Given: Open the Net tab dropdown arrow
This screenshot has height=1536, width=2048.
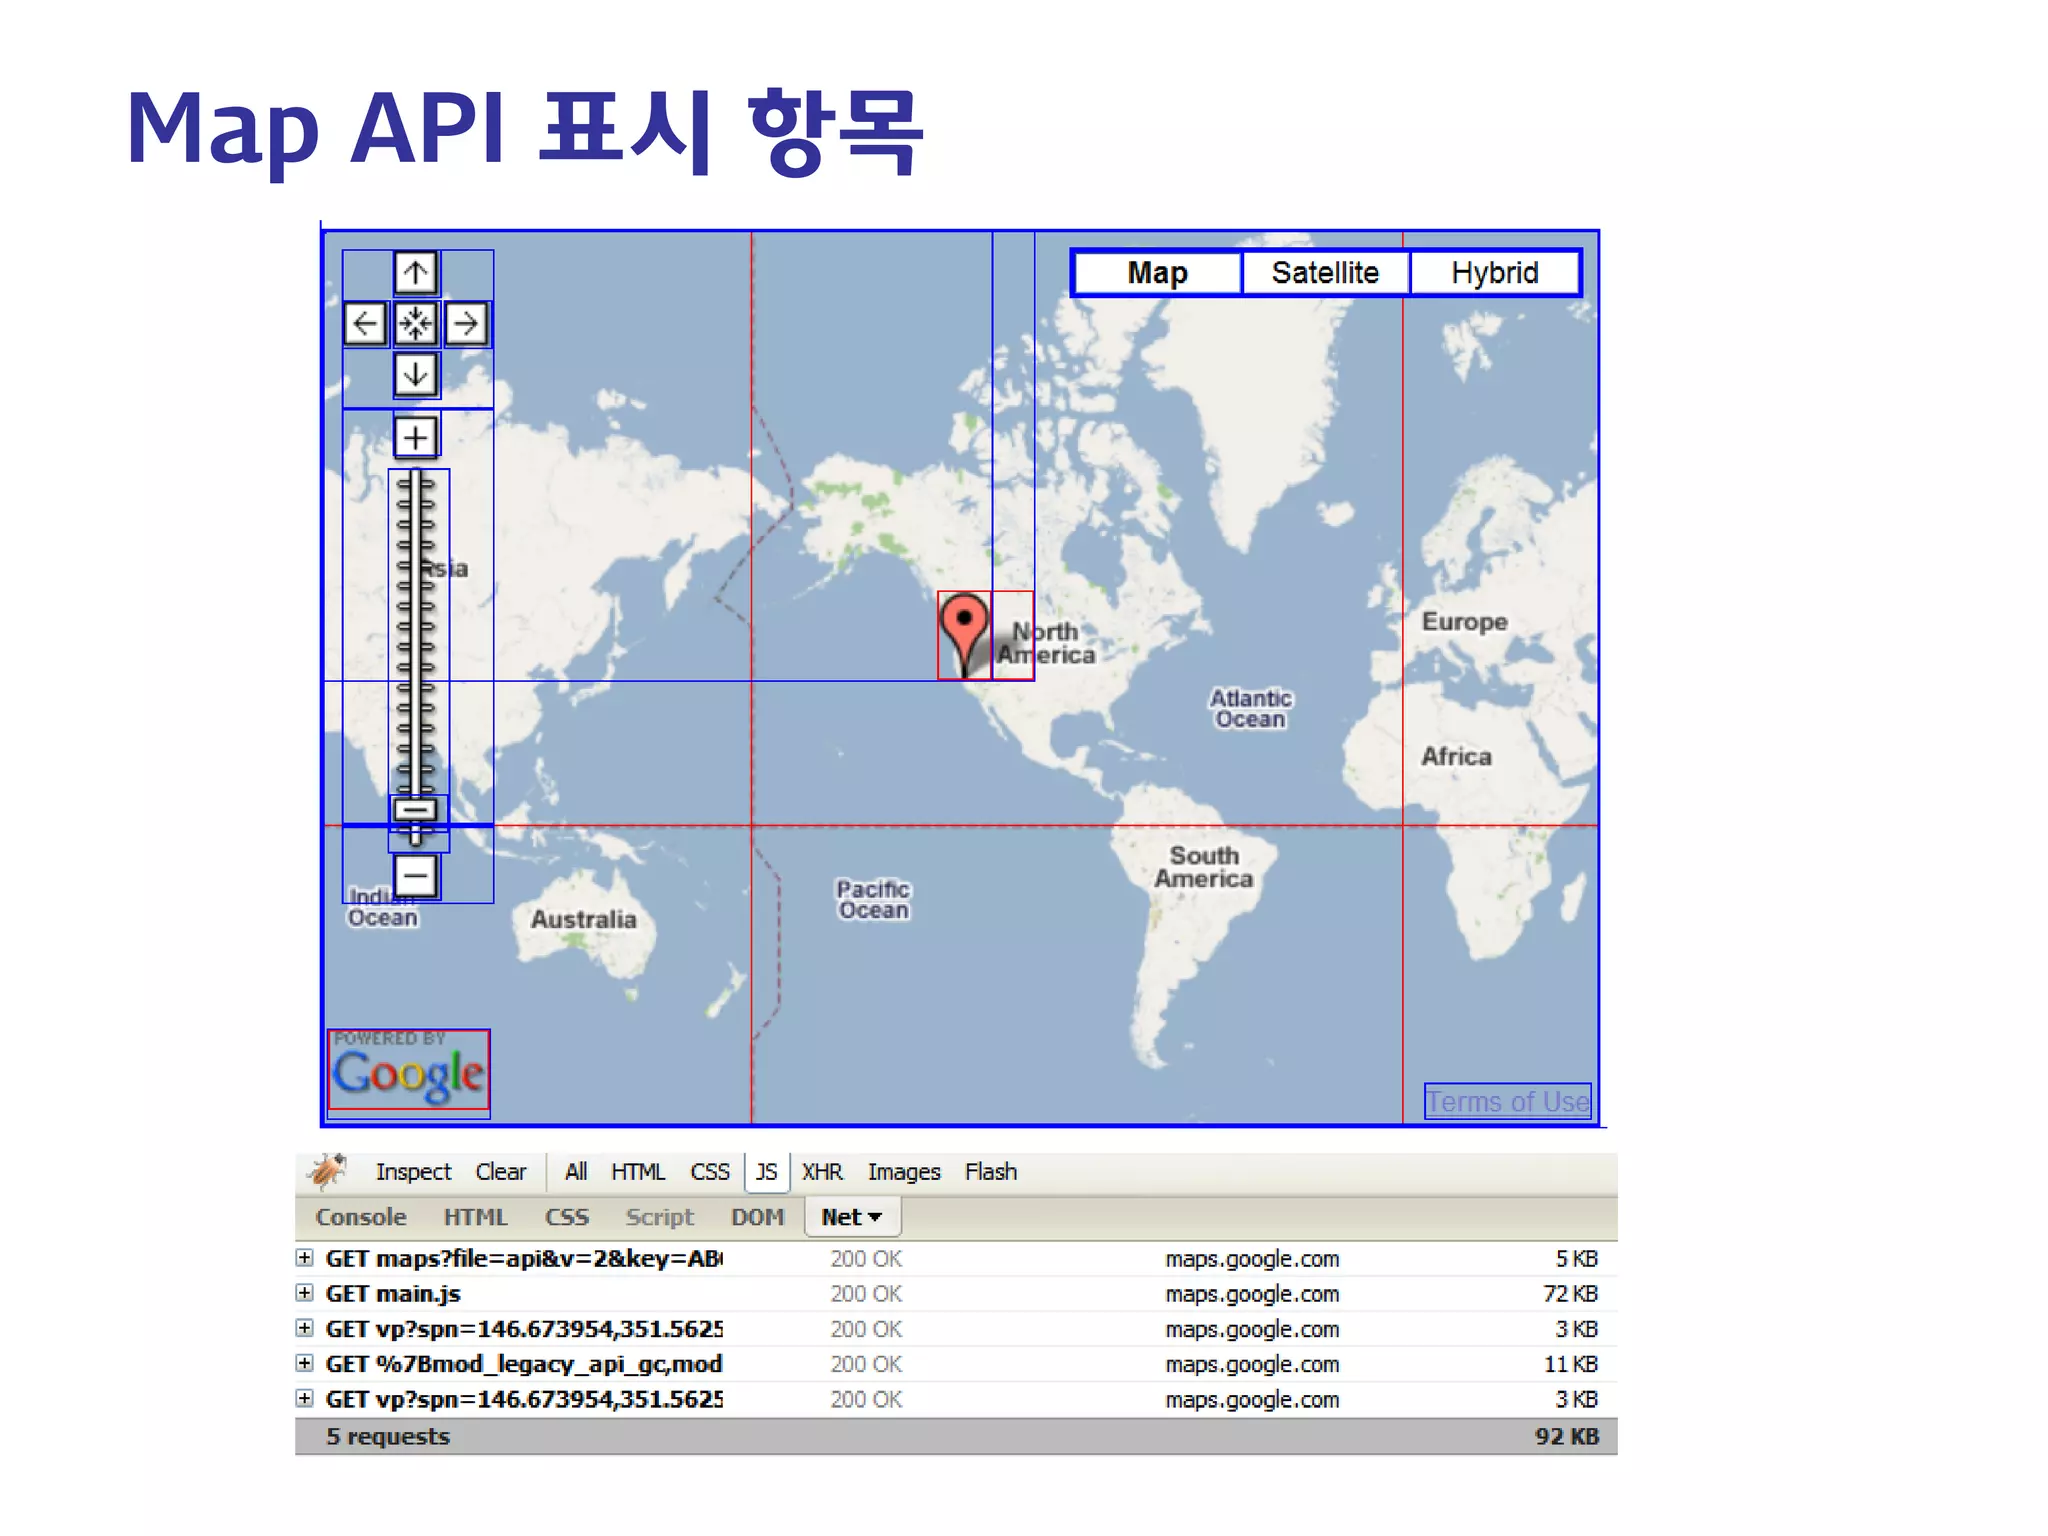Looking at the screenshot, I should tap(875, 1217).
